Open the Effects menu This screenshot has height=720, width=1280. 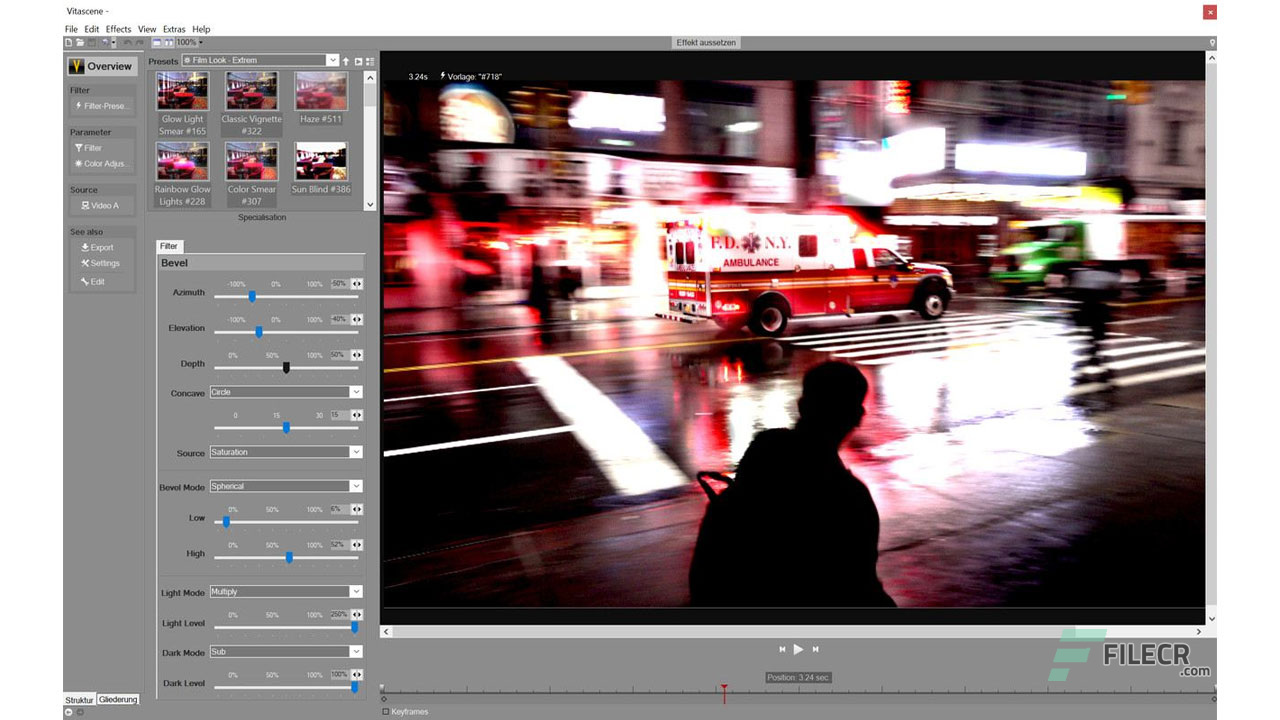tap(118, 29)
